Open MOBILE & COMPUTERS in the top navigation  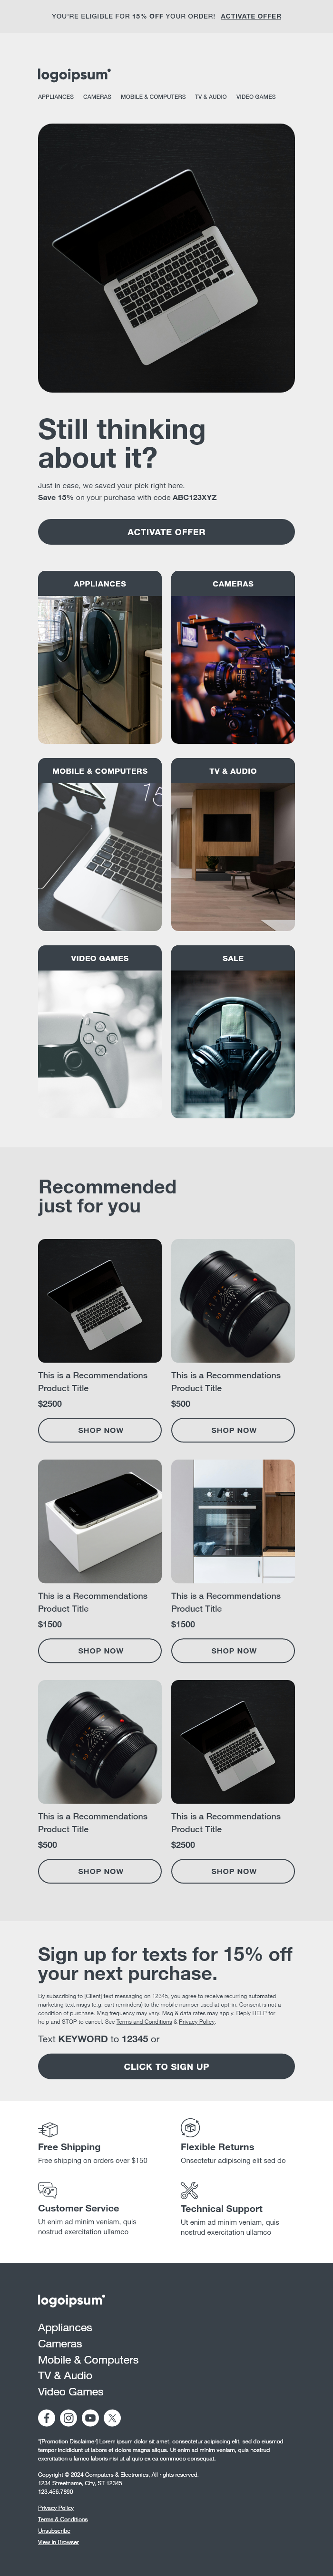click(153, 97)
